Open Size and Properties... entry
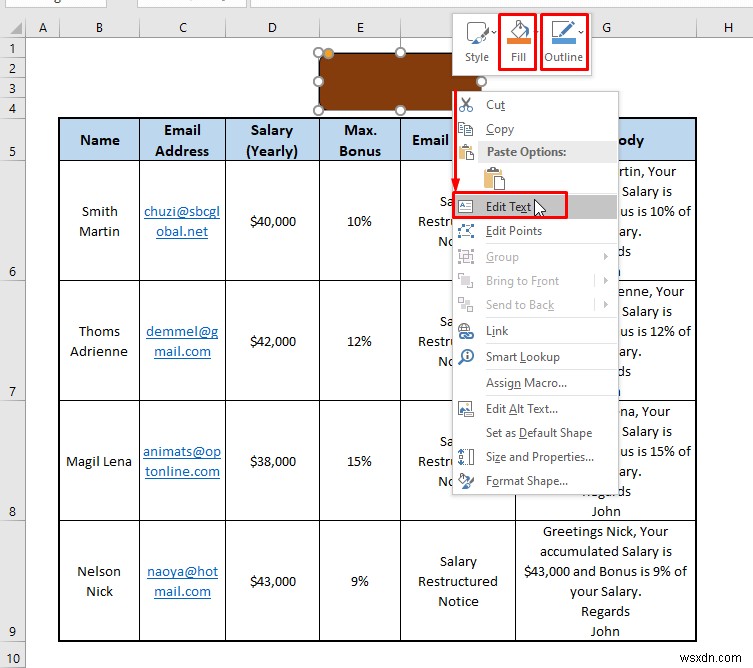Image resolution: width=753 pixels, height=668 pixels. (535, 457)
